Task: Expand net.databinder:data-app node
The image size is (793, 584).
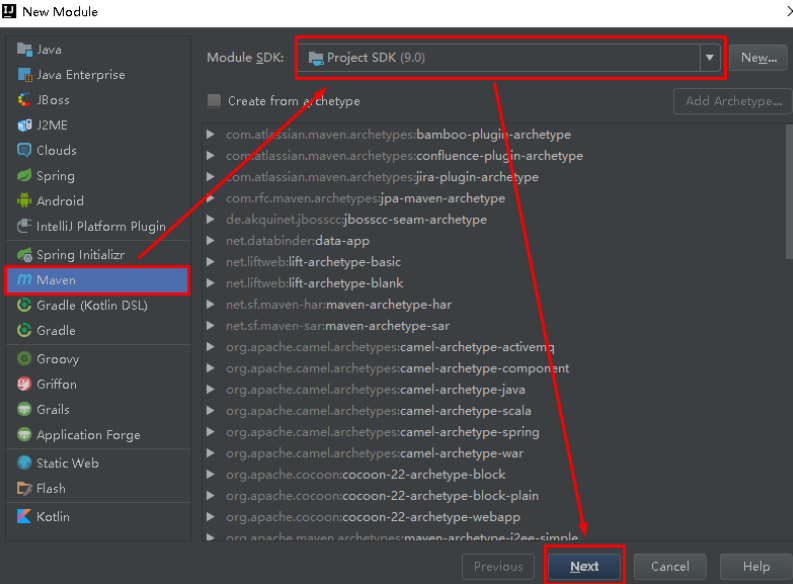Action: click(210, 241)
